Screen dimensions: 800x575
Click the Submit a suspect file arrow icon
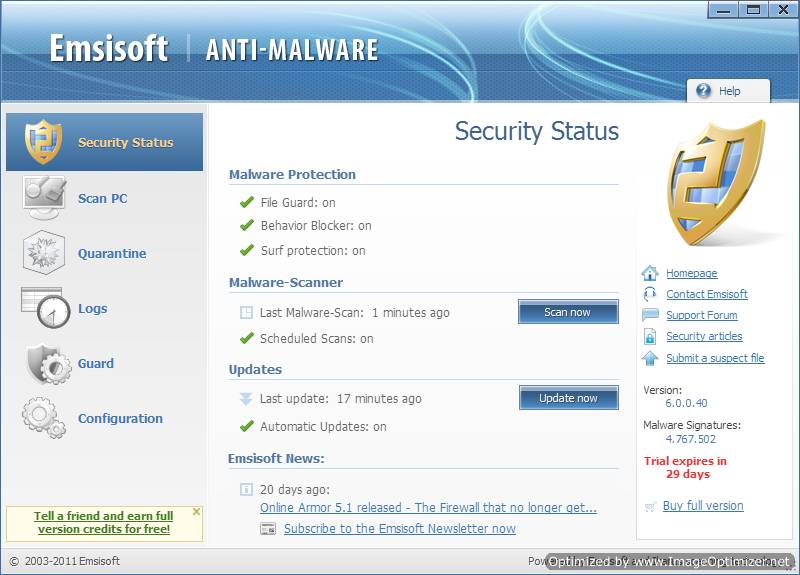click(x=650, y=358)
